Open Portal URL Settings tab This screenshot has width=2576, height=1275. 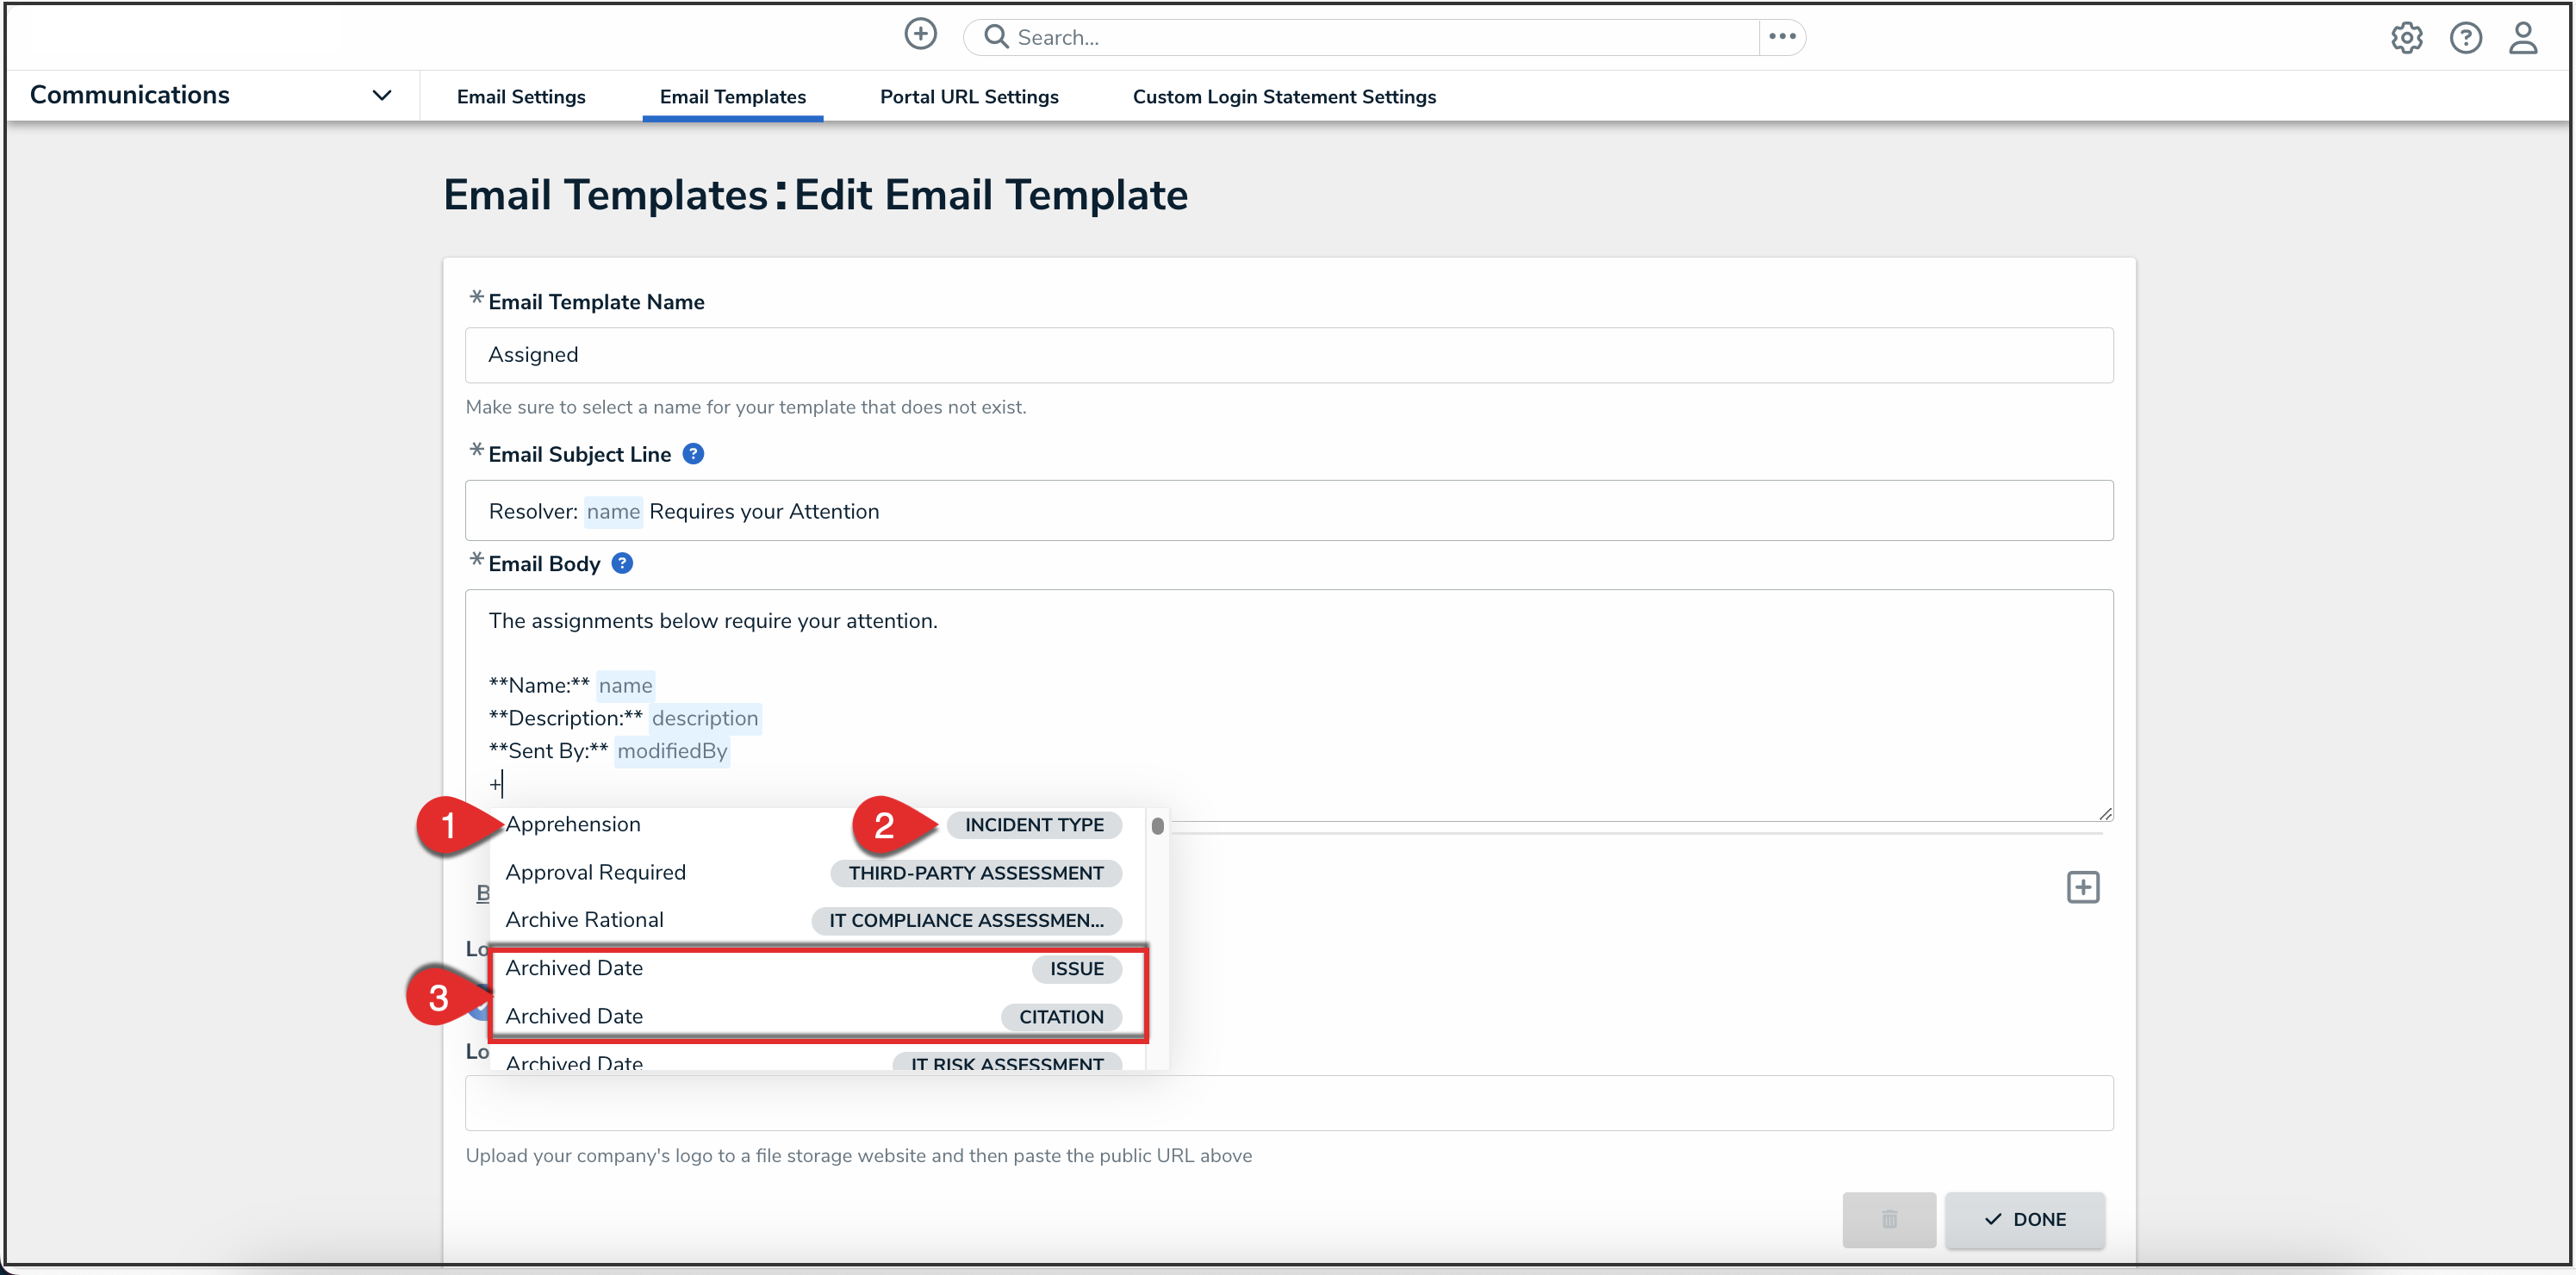pos(968,97)
